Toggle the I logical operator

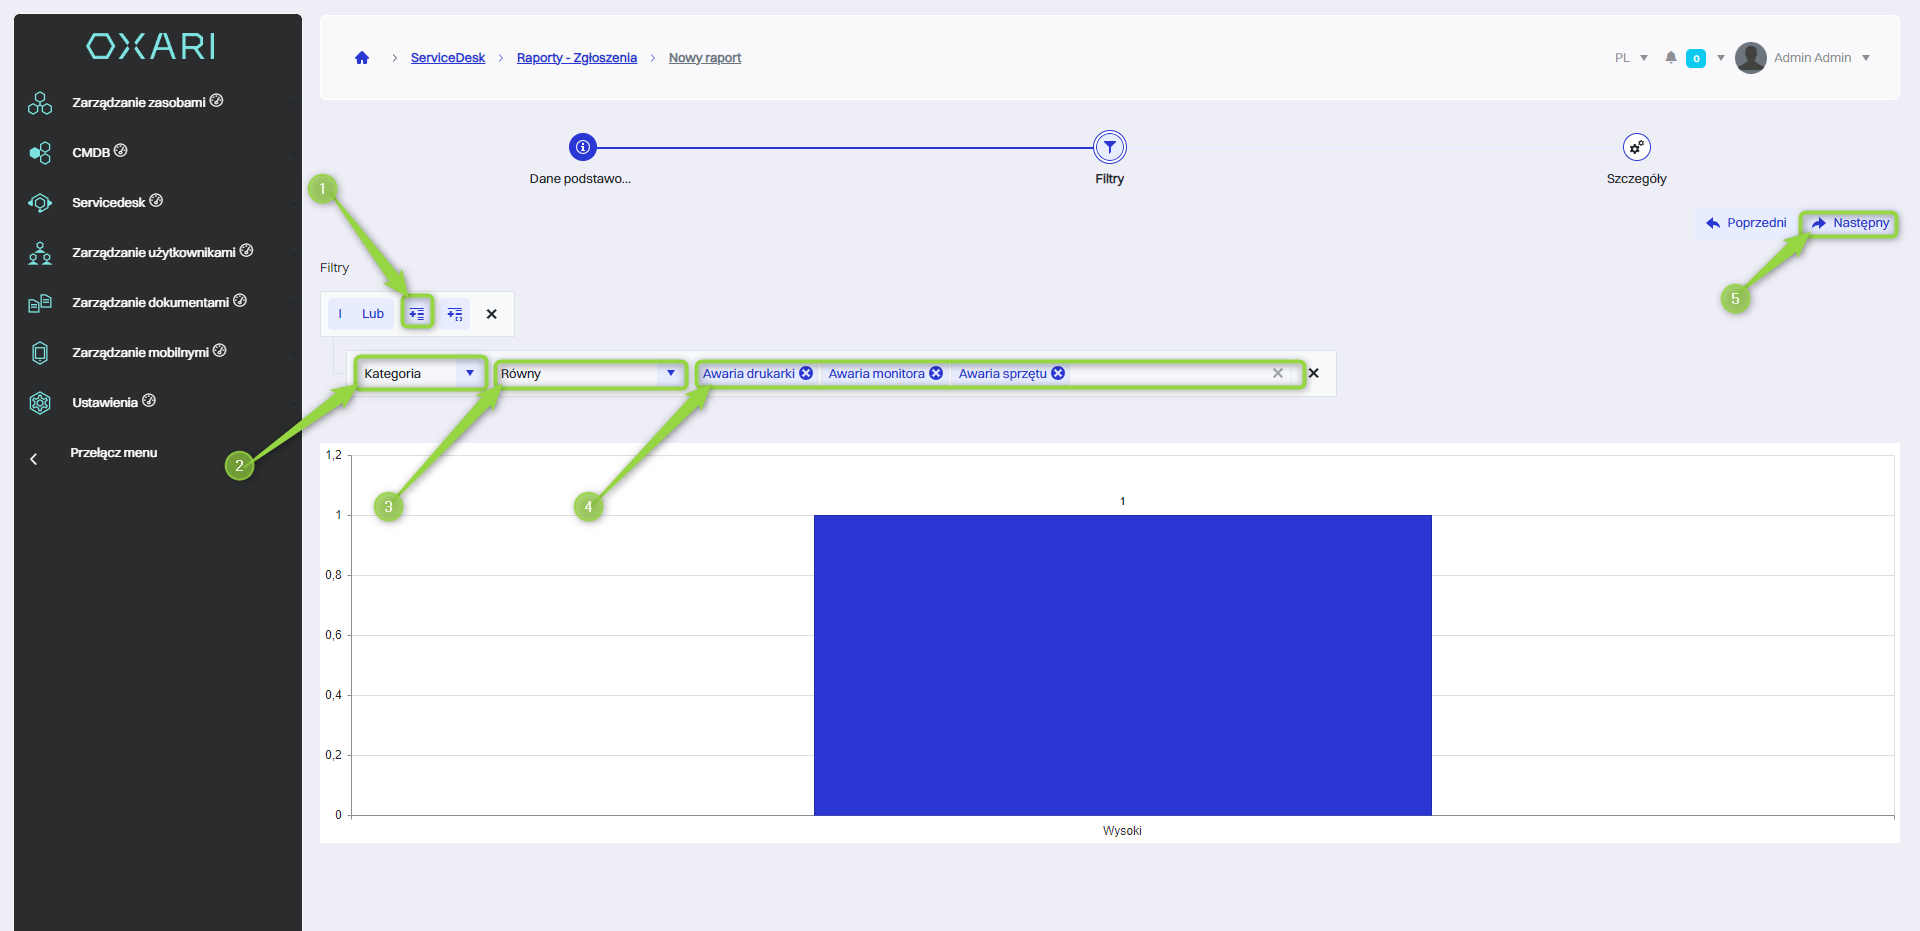(x=340, y=314)
